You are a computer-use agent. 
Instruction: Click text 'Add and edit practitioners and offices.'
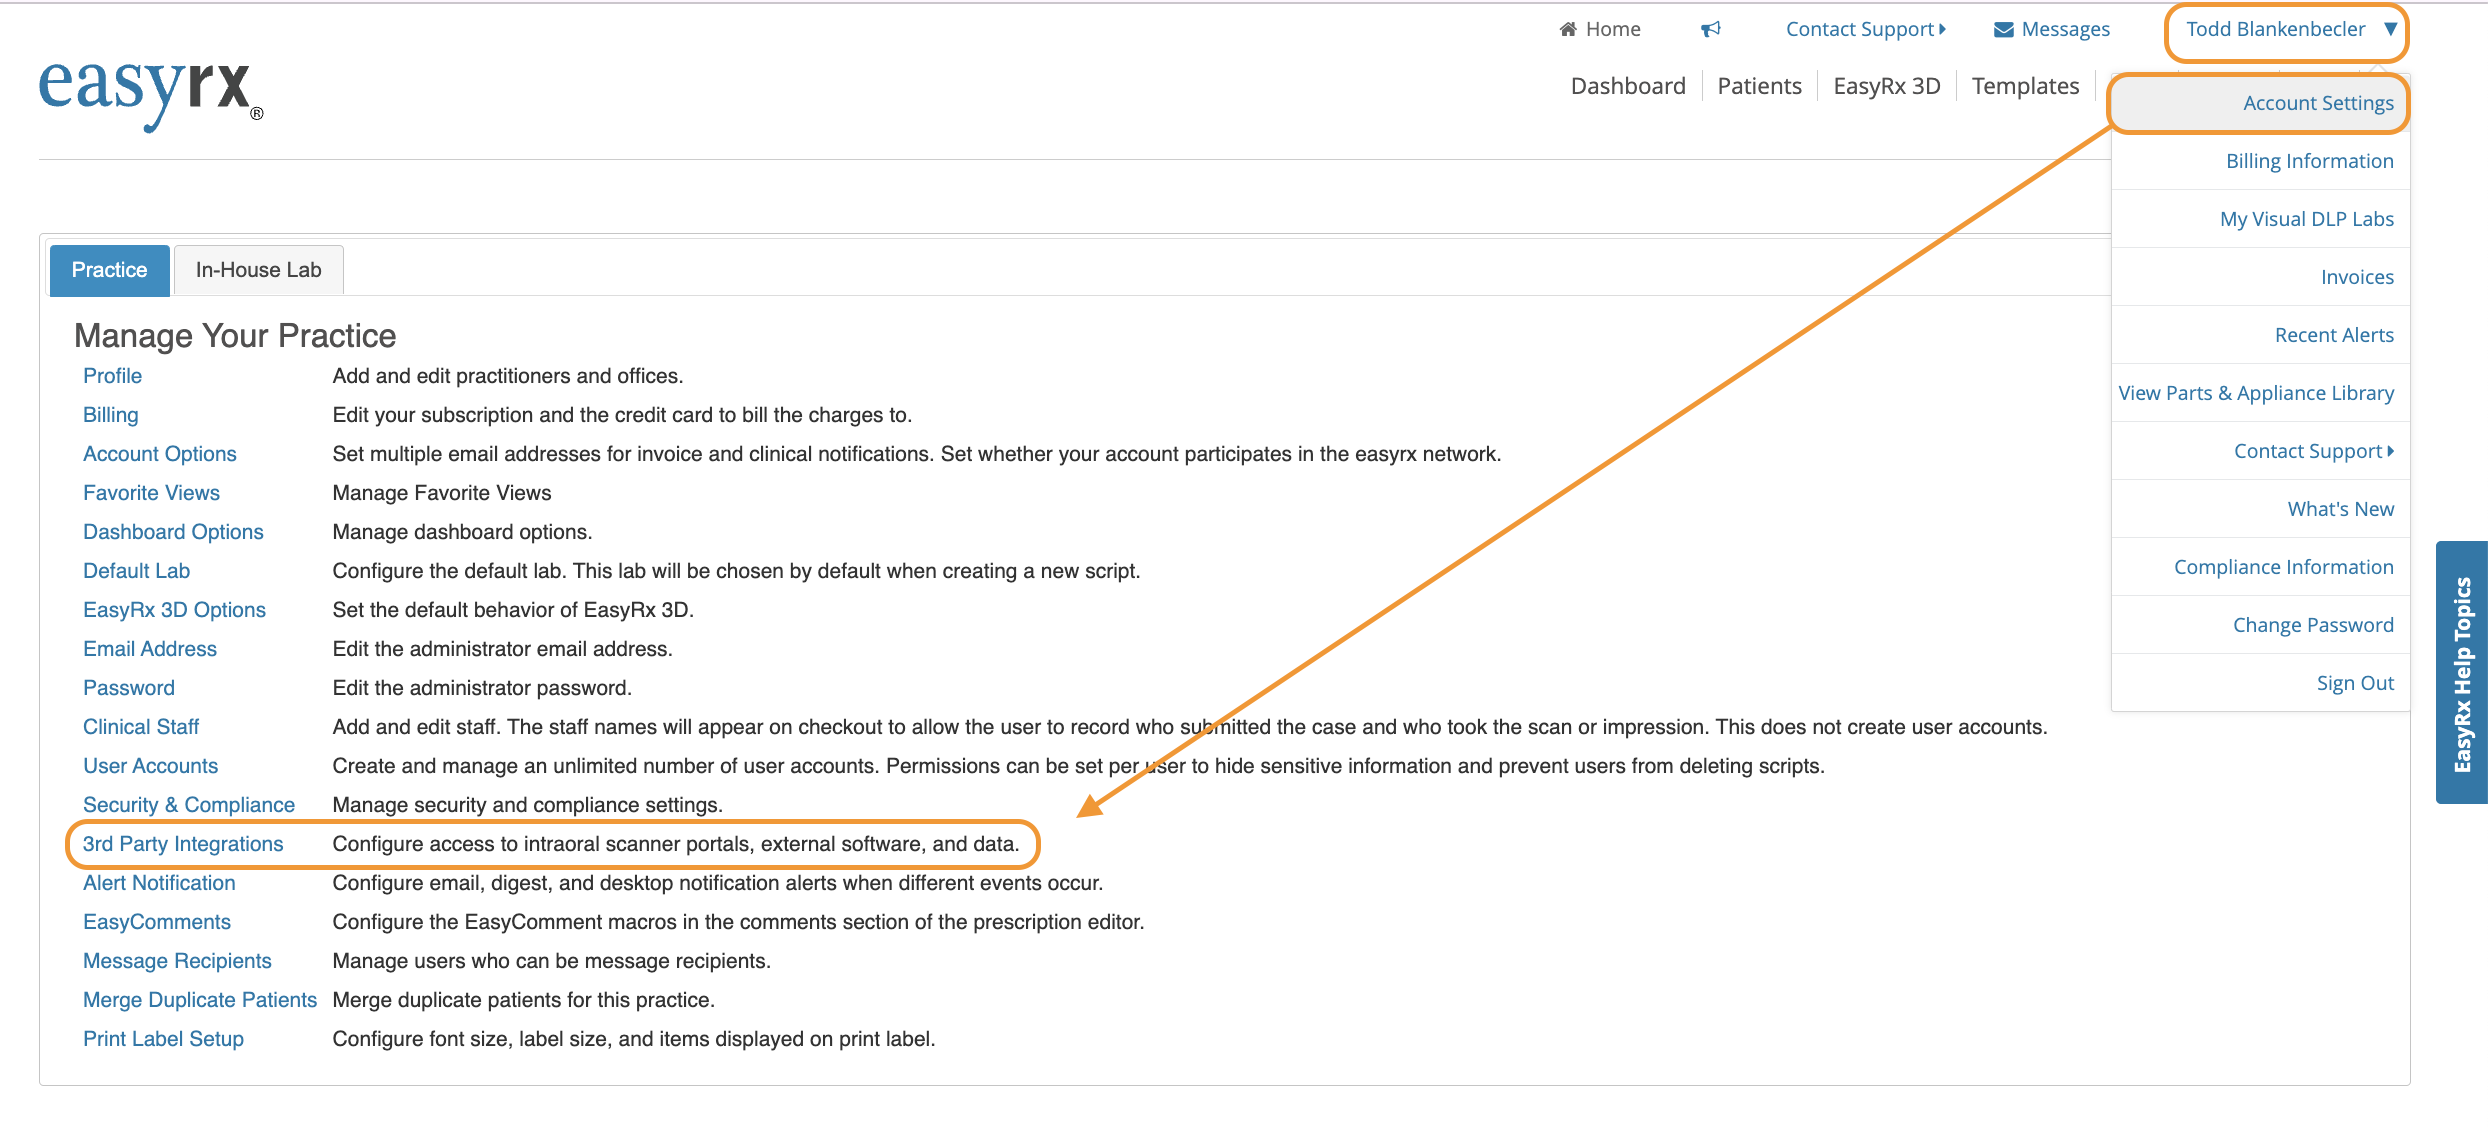[x=508, y=376]
